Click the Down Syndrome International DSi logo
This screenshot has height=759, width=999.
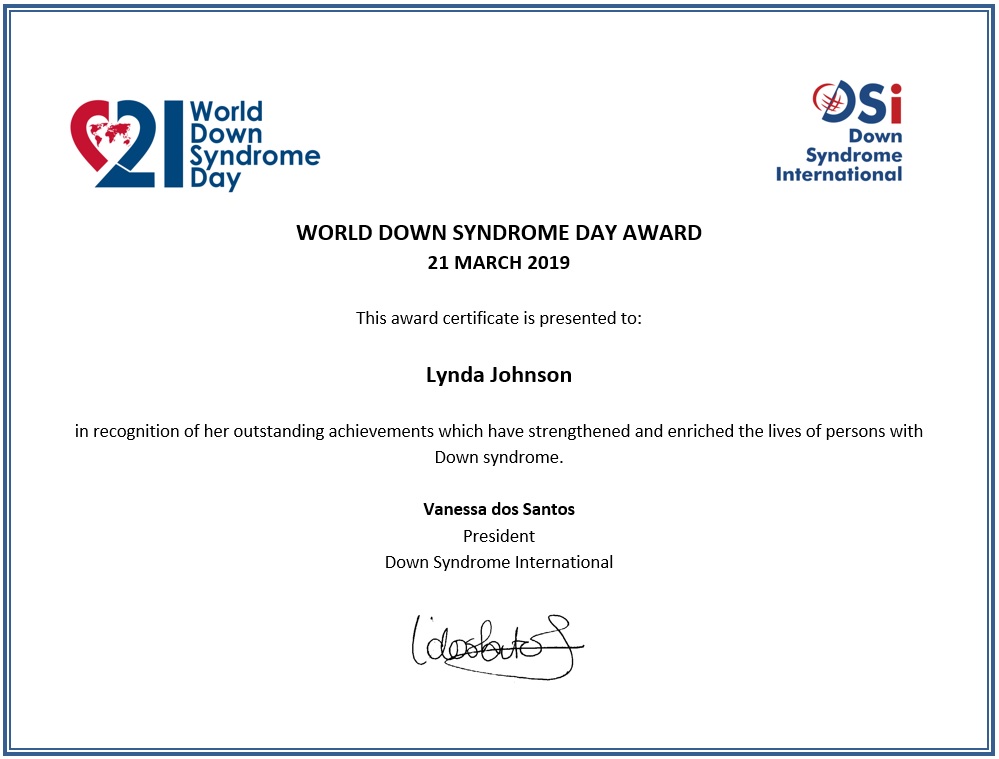(x=839, y=132)
